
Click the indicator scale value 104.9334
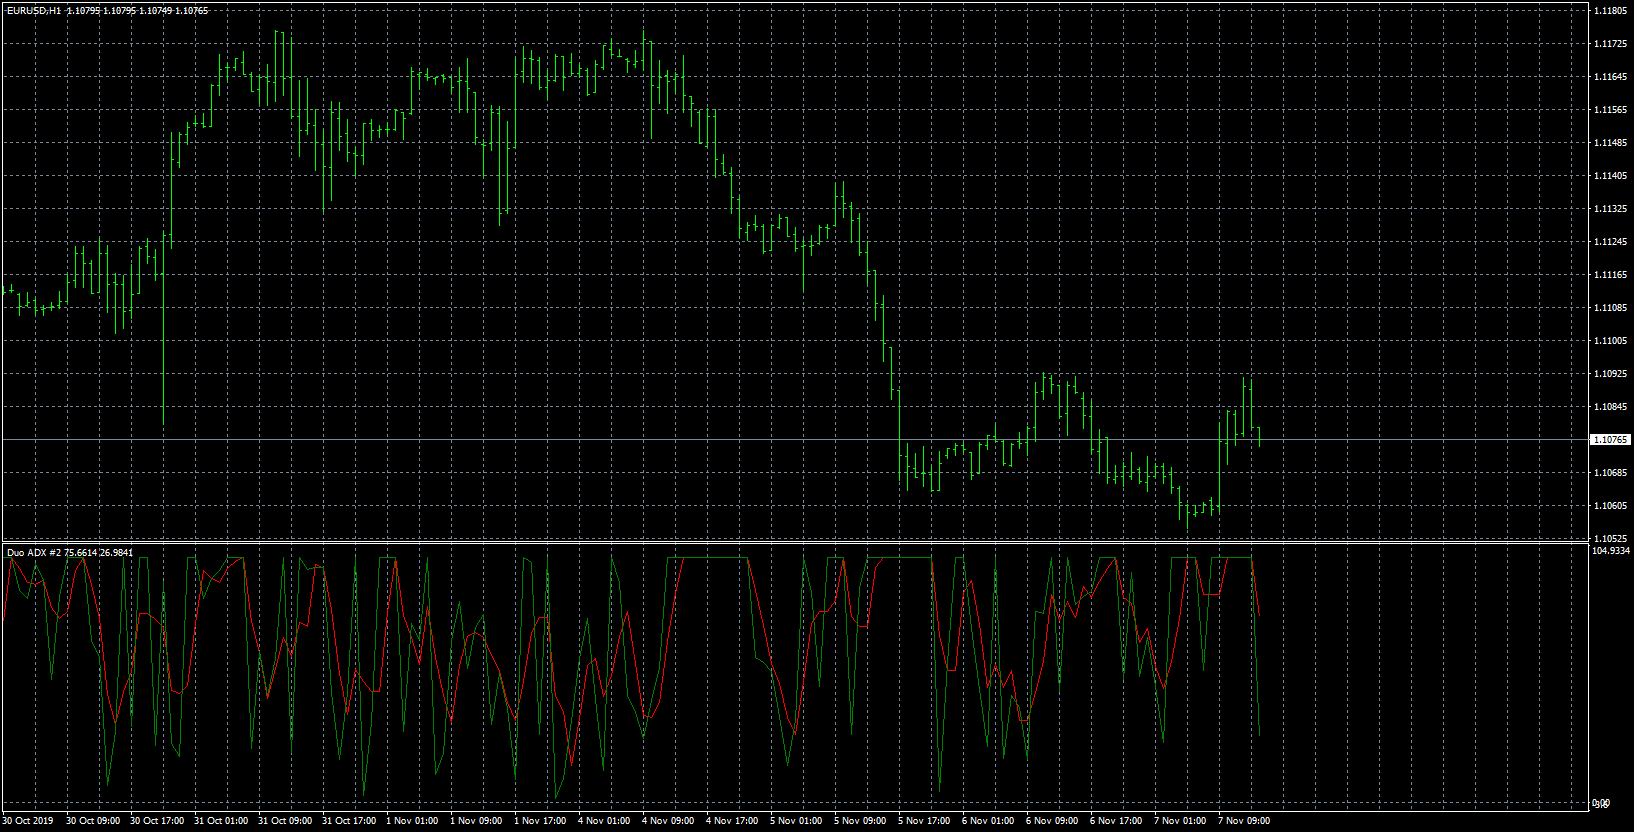click(x=1610, y=551)
